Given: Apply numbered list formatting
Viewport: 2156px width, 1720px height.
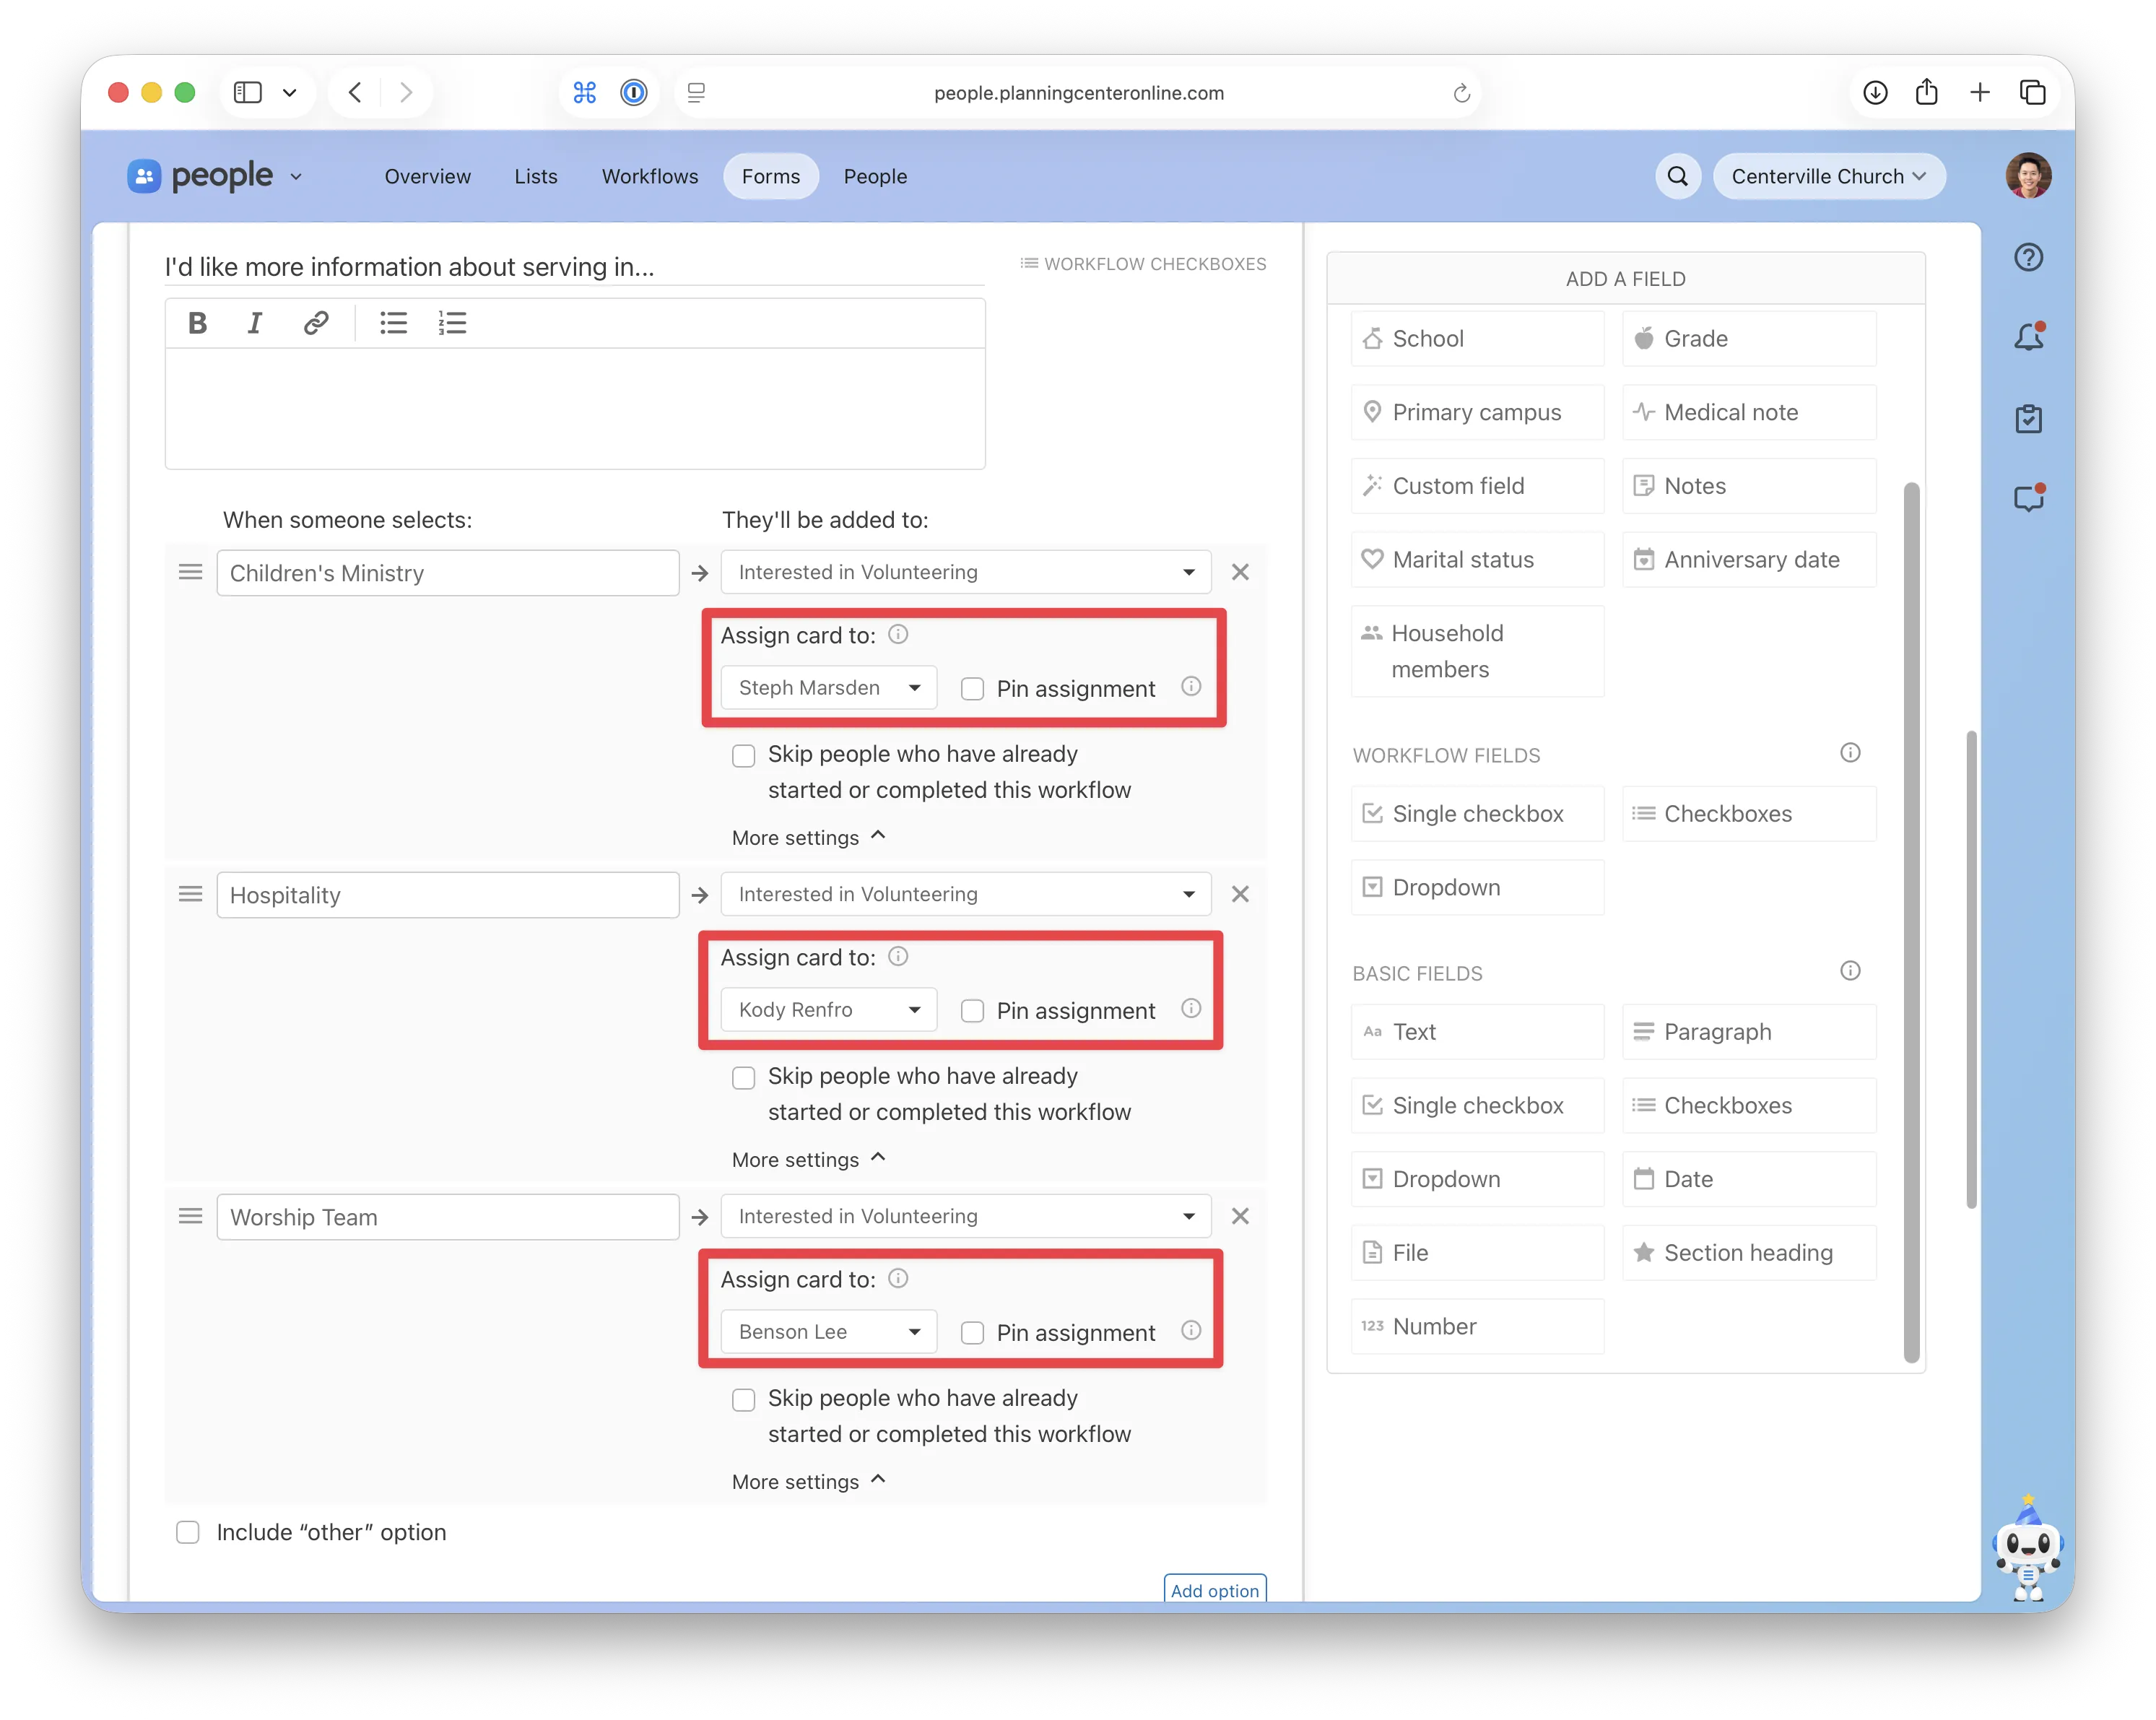Looking at the screenshot, I should coord(452,323).
